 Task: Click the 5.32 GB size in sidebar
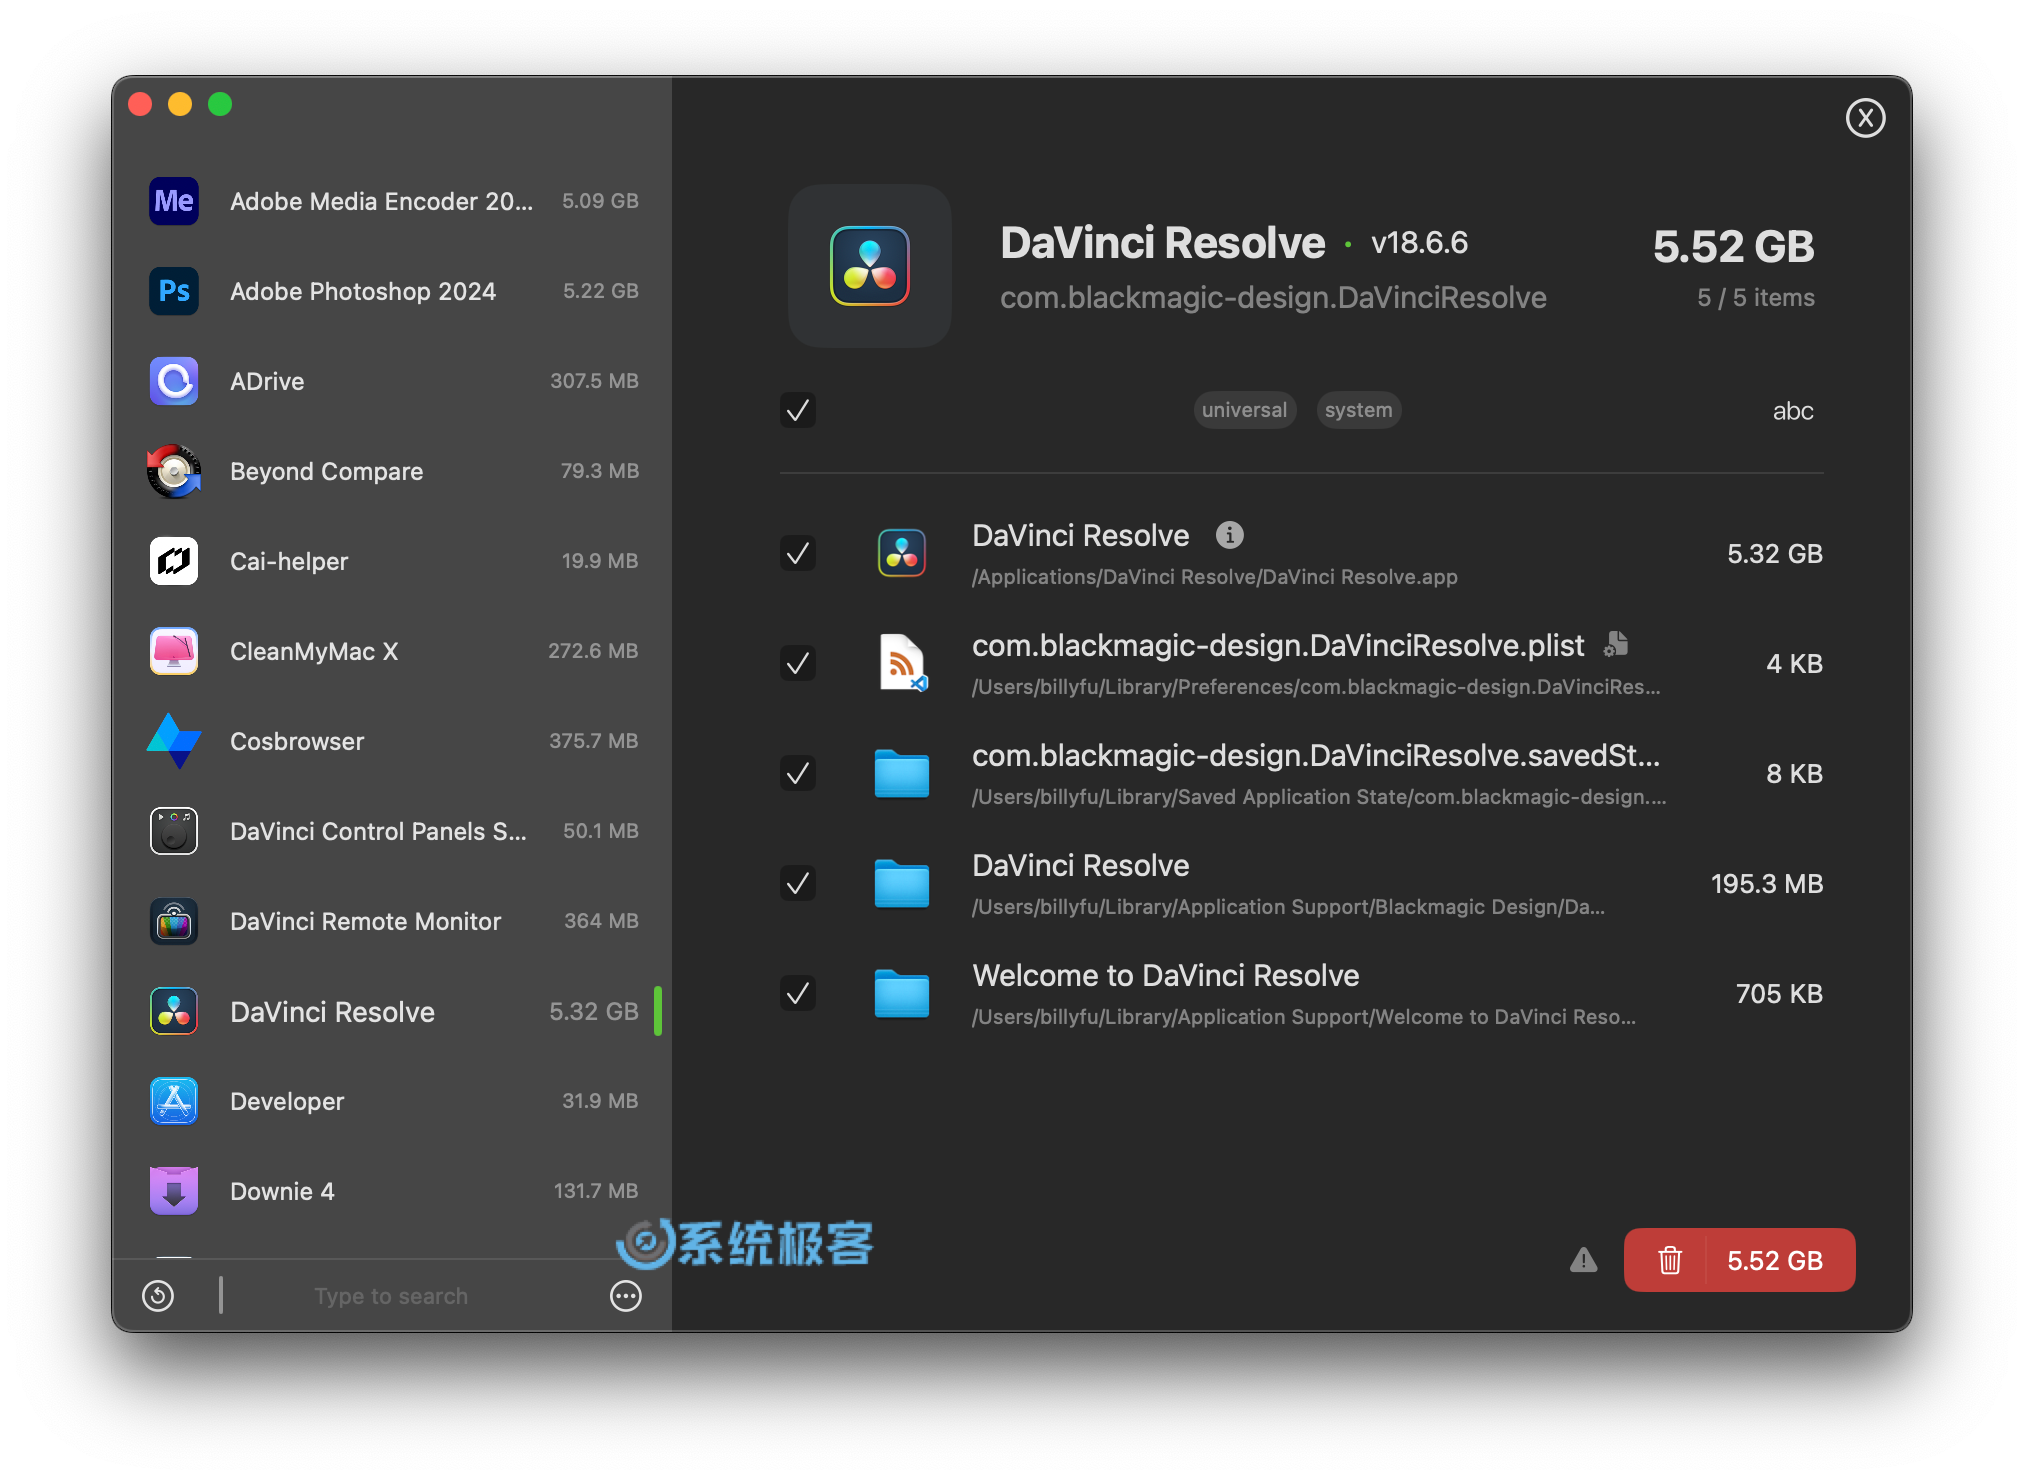593,1011
